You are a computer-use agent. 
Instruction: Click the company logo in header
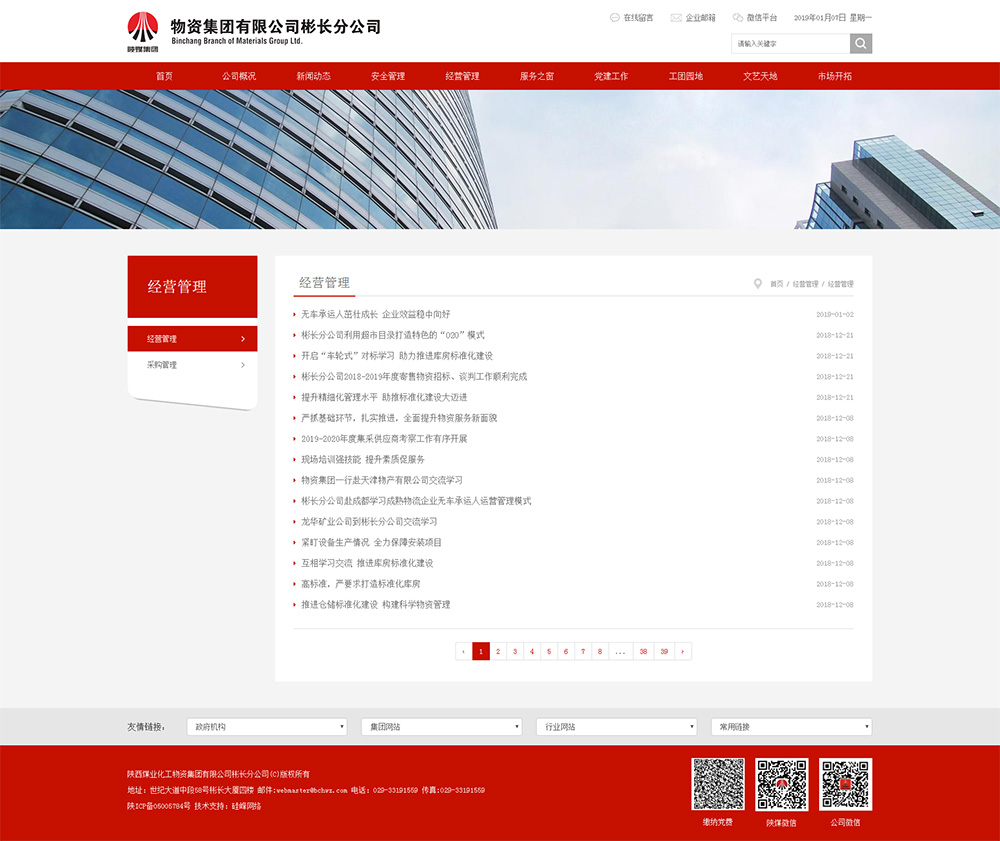pos(143,30)
